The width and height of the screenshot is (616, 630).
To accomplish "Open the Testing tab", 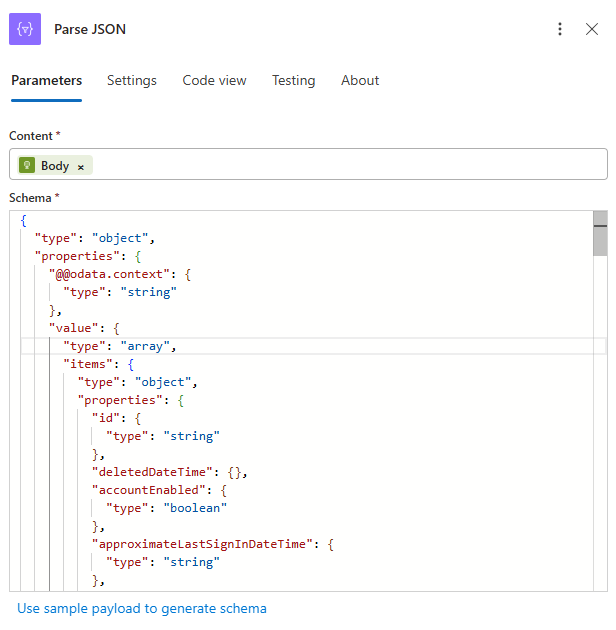I will point(293,80).
